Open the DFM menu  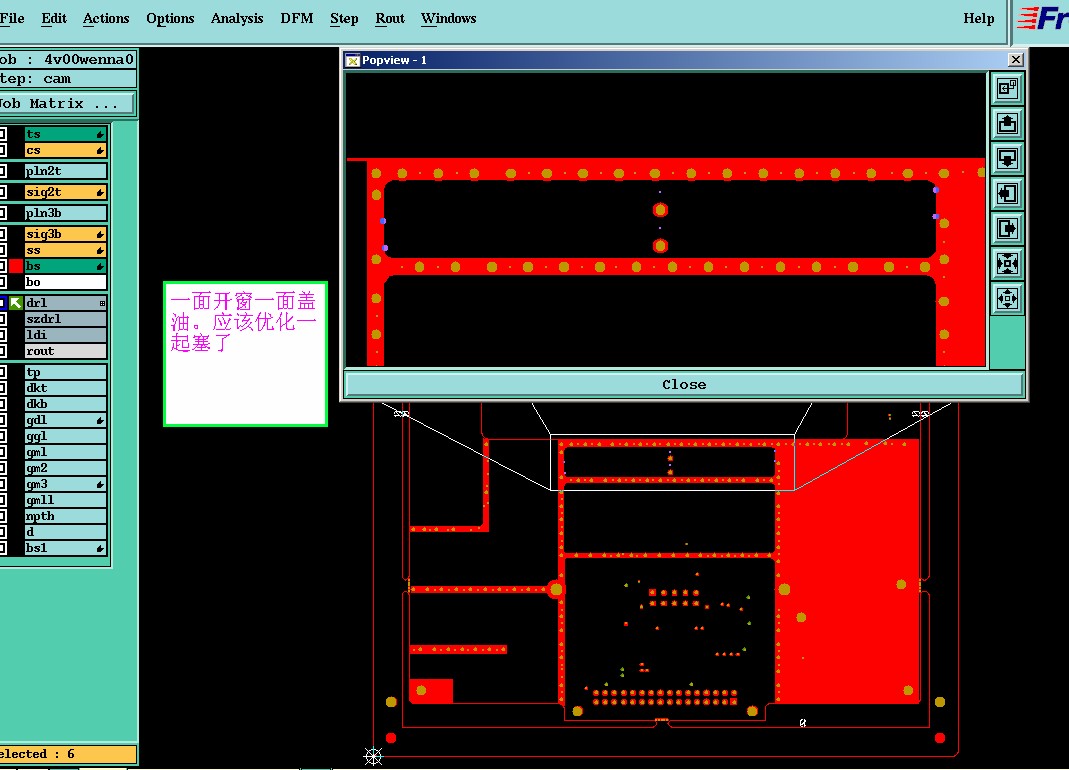[x=297, y=18]
